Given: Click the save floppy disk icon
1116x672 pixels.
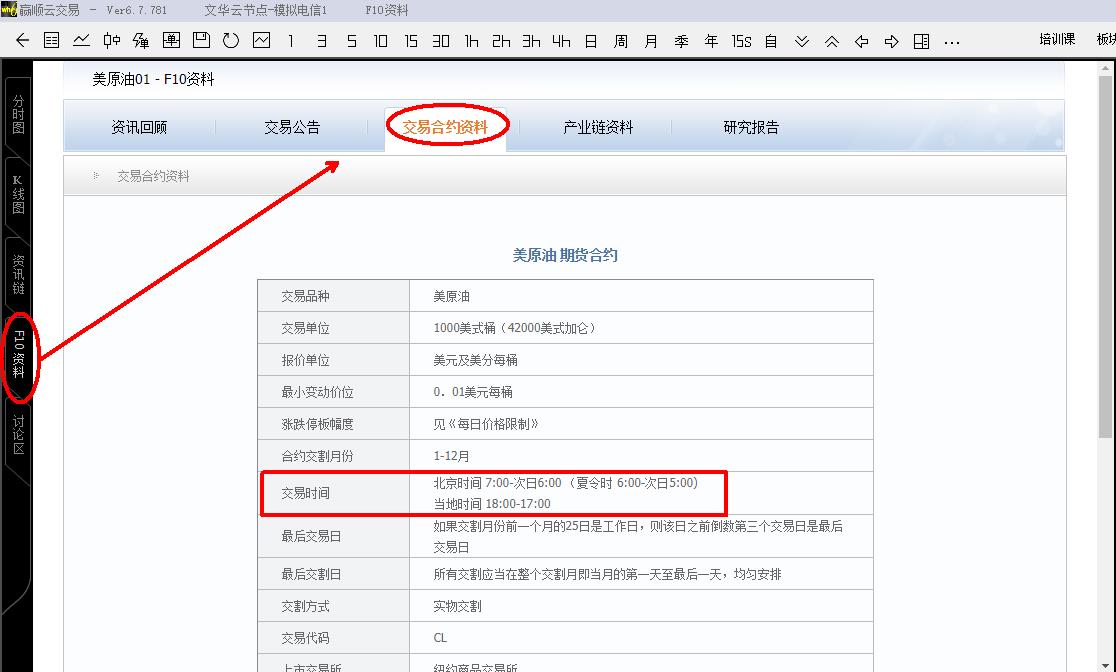Looking at the screenshot, I should 201,41.
